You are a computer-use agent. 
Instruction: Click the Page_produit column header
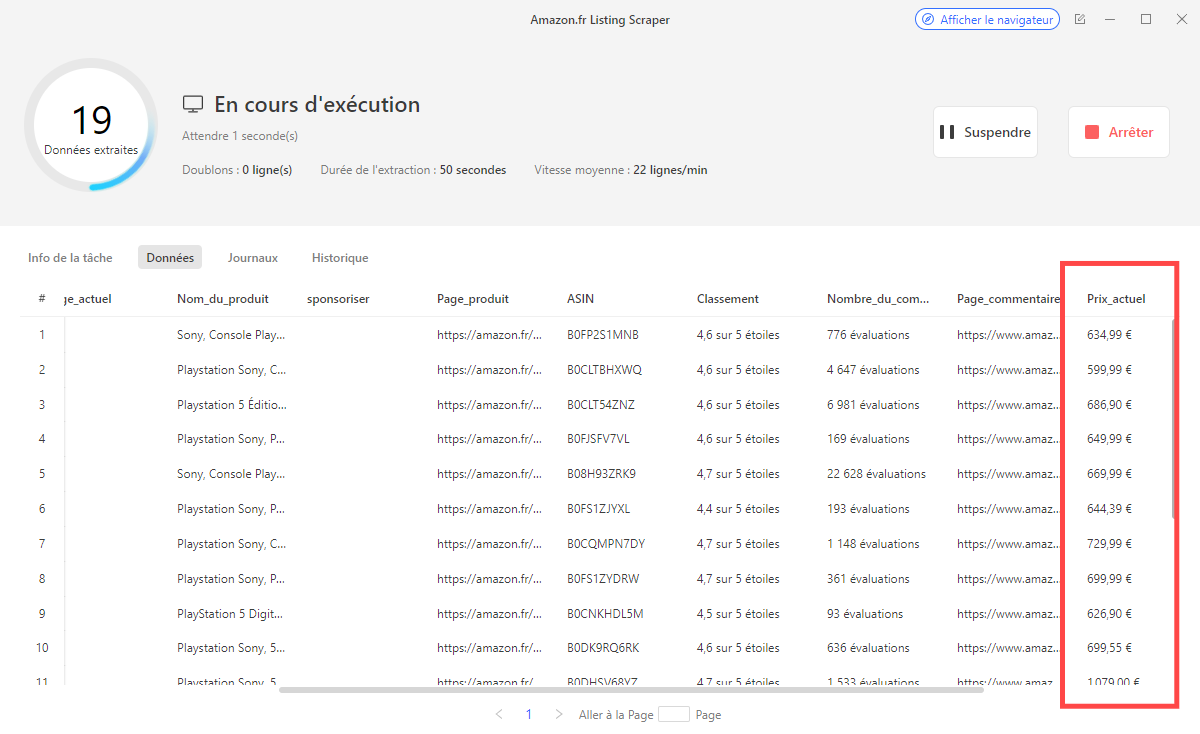[473, 298]
